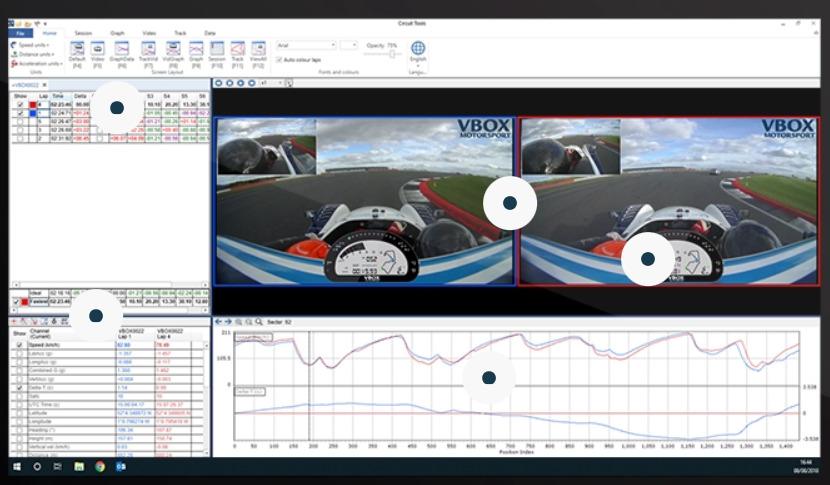The width and height of the screenshot is (830, 485).
Task: Select the TrackVid [F7] layout icon
Action: (148, 49)
